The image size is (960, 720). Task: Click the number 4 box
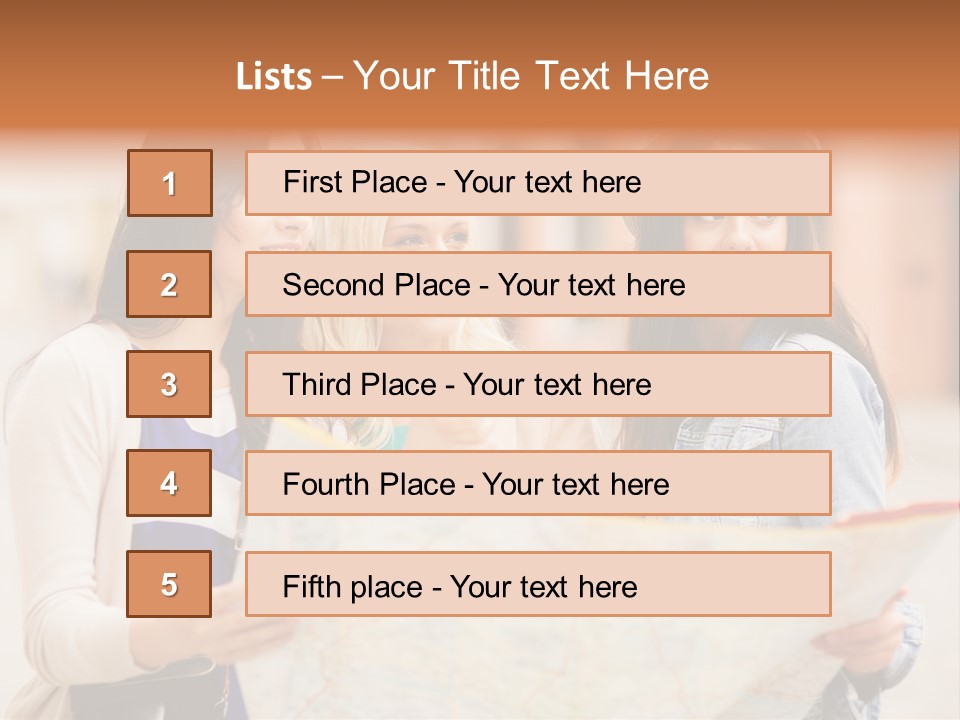tap(169, 483)
